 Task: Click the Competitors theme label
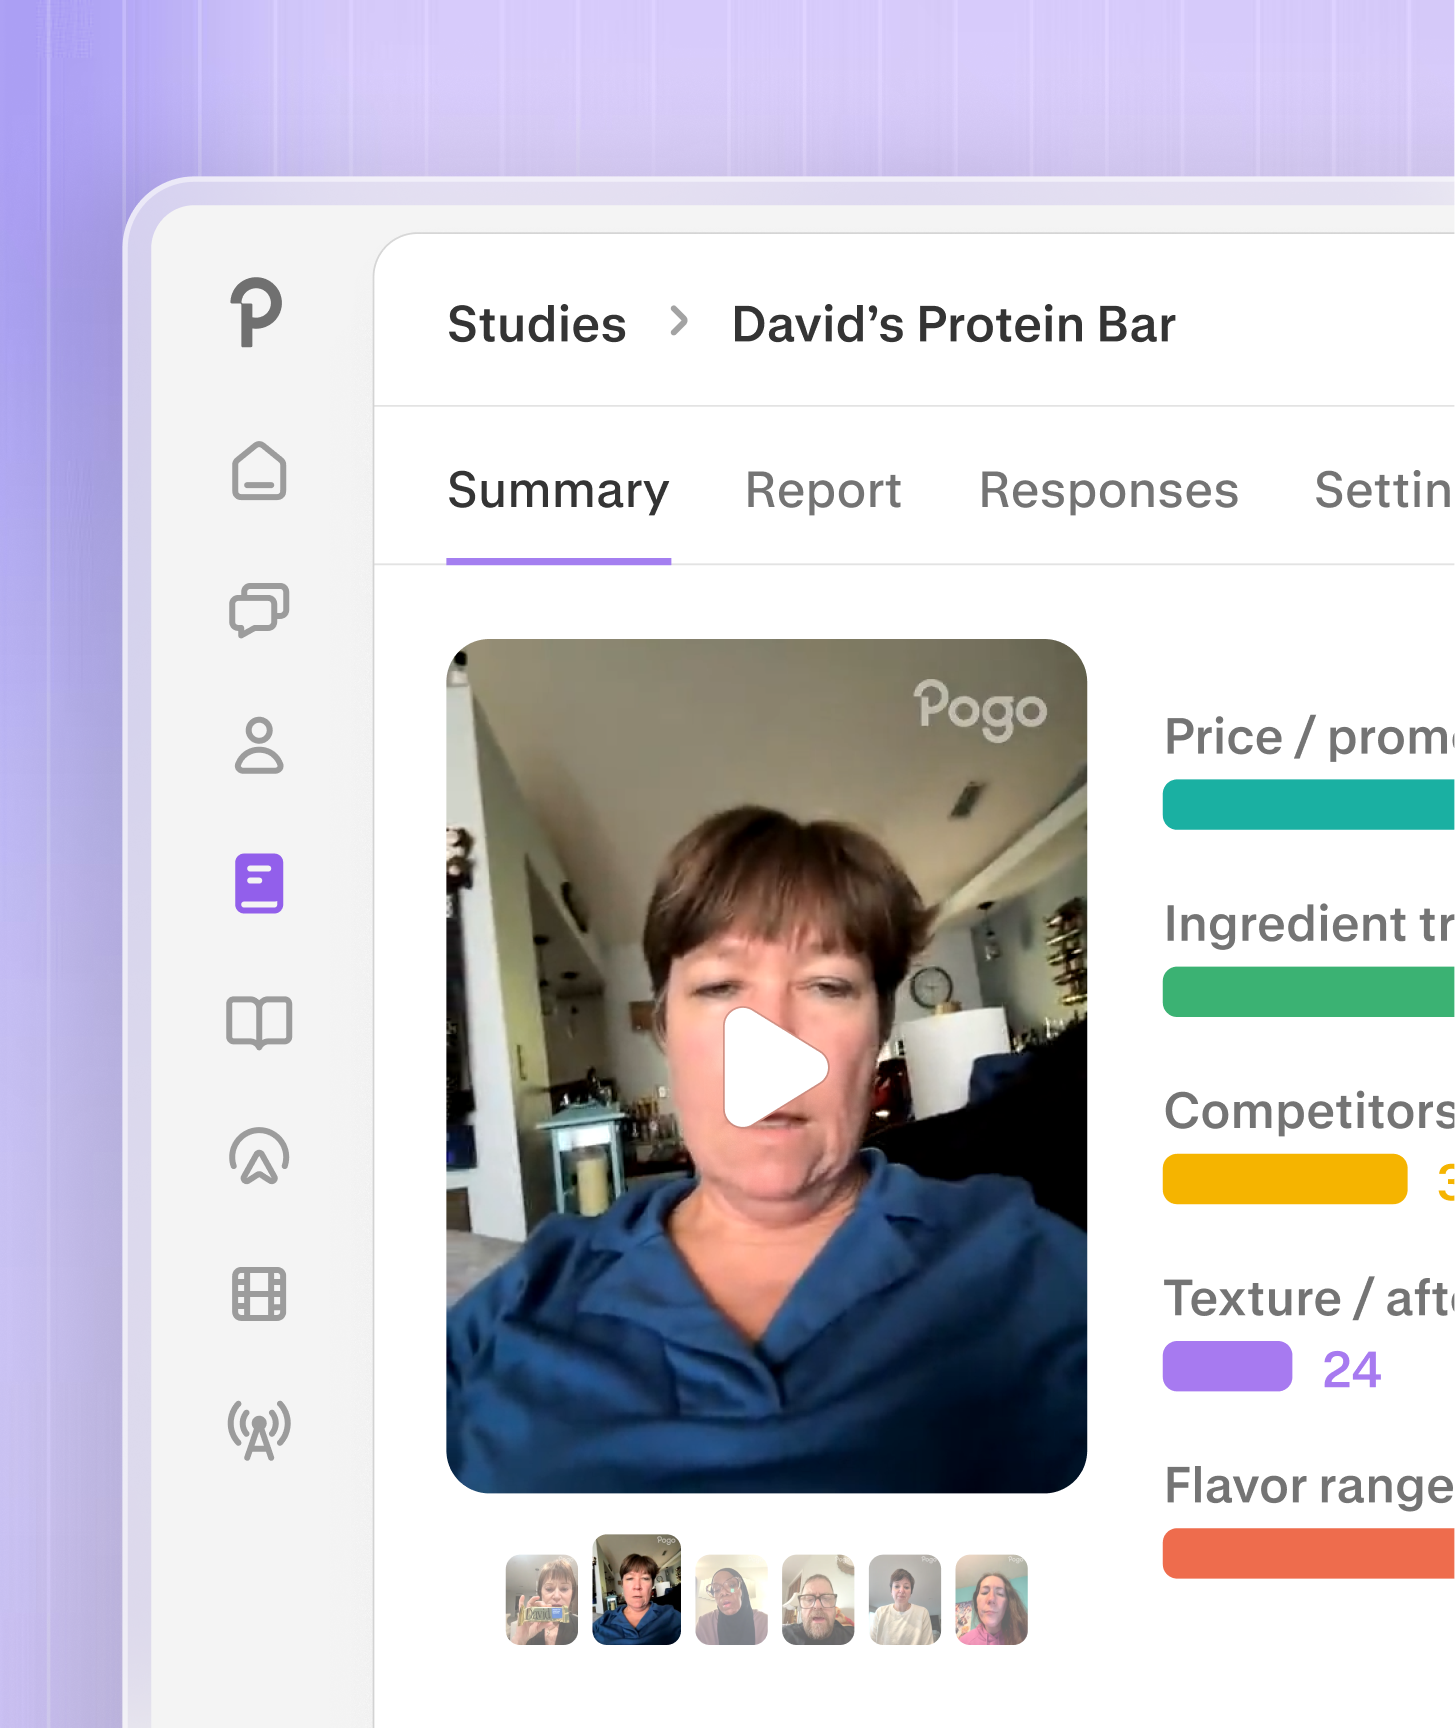1310,1110
